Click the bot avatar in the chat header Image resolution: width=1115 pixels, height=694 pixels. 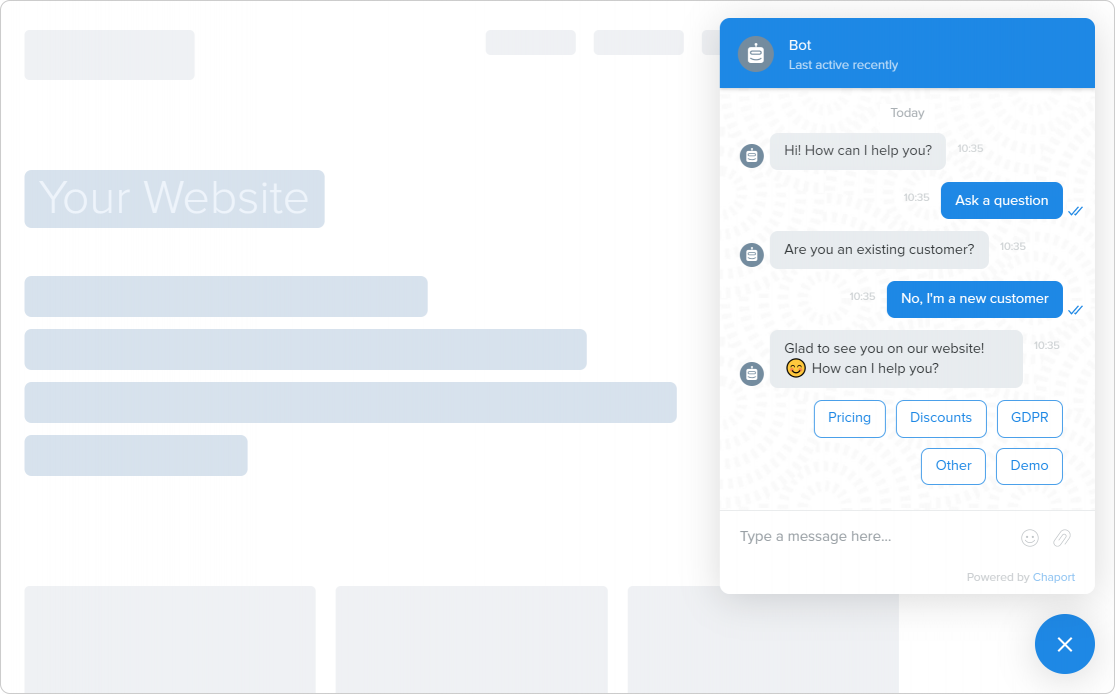(755, 54)
